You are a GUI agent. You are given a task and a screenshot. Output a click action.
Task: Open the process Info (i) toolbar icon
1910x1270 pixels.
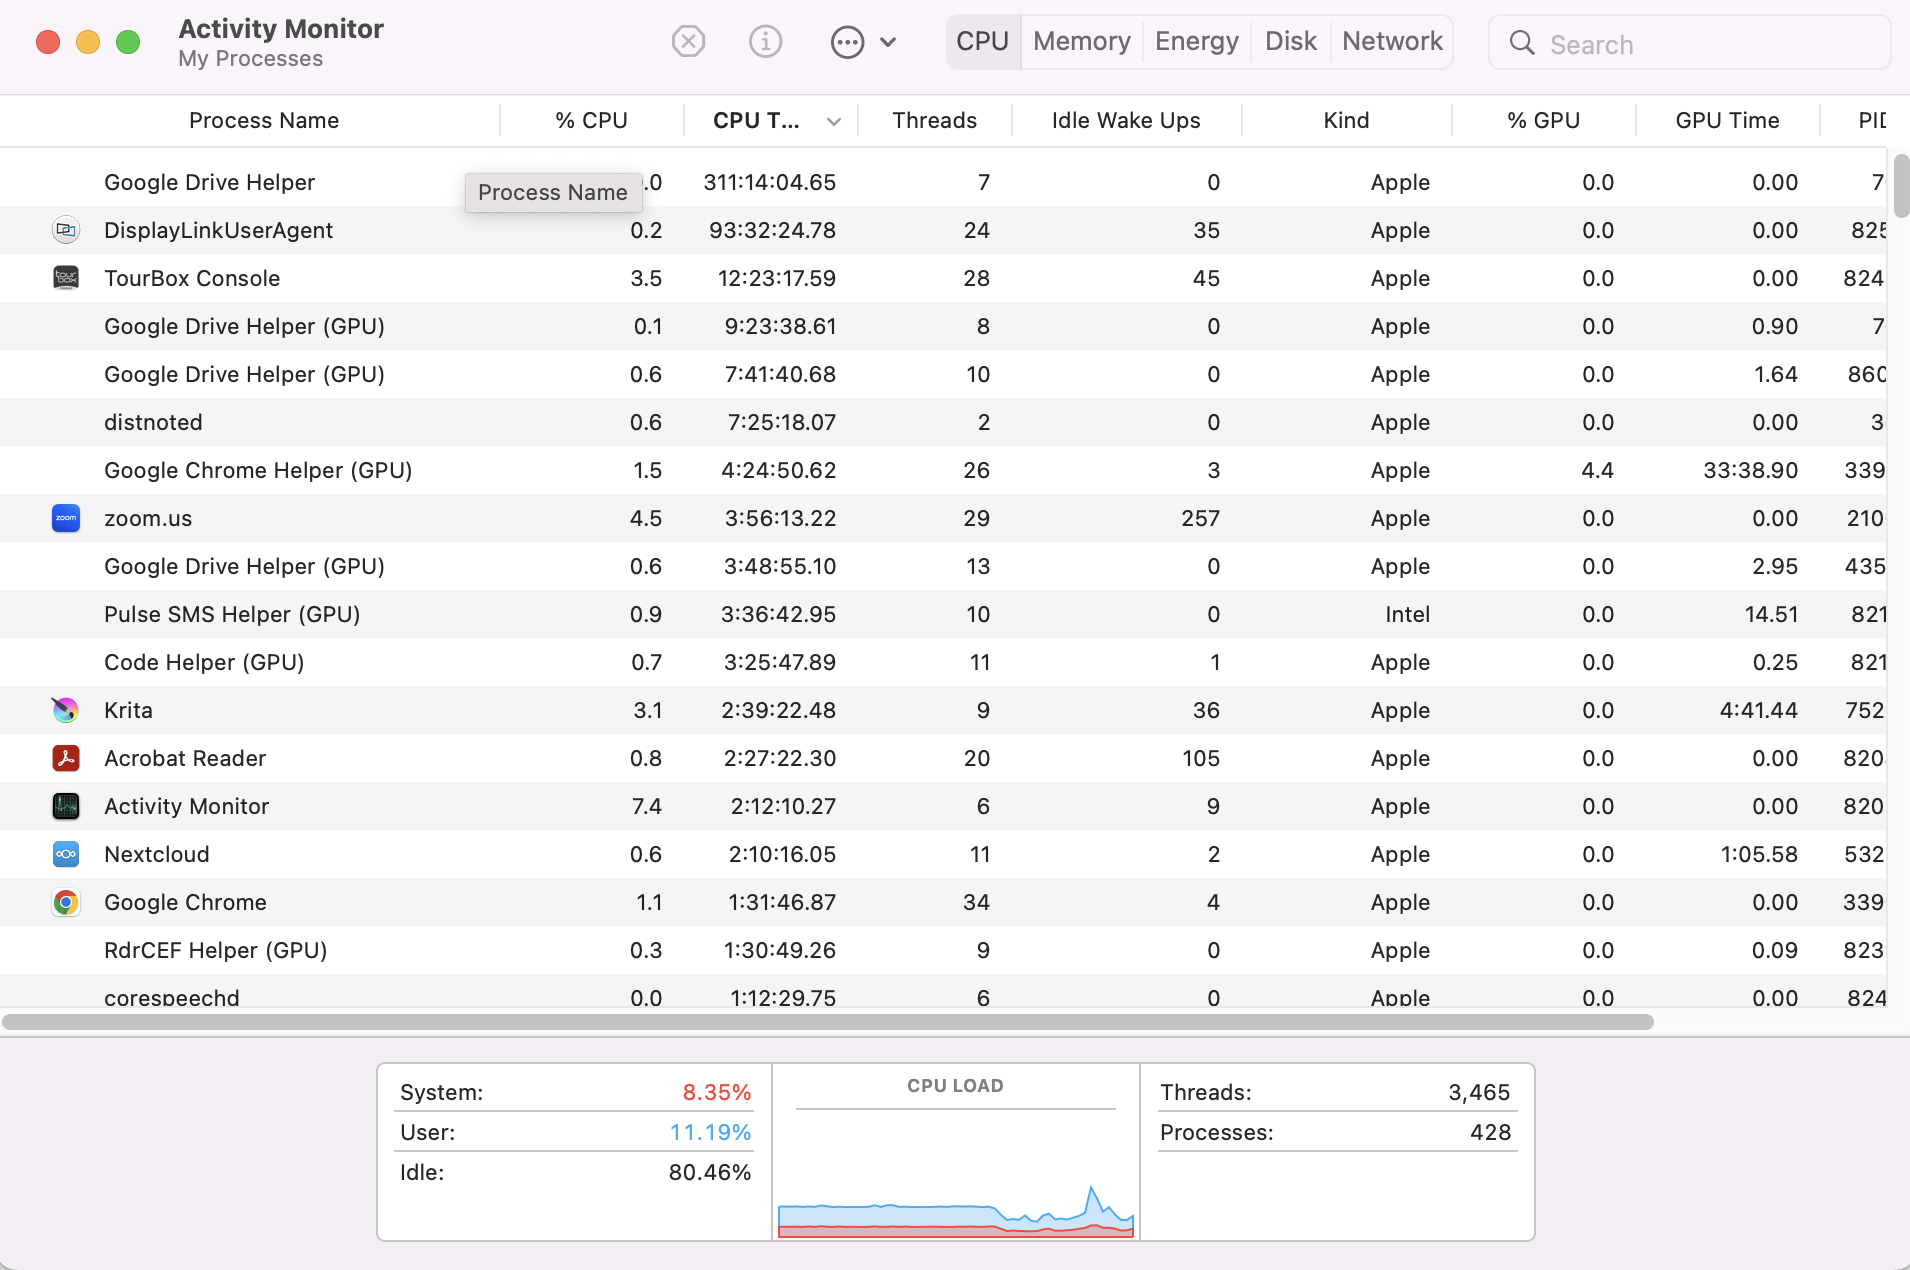coord(765,42)
